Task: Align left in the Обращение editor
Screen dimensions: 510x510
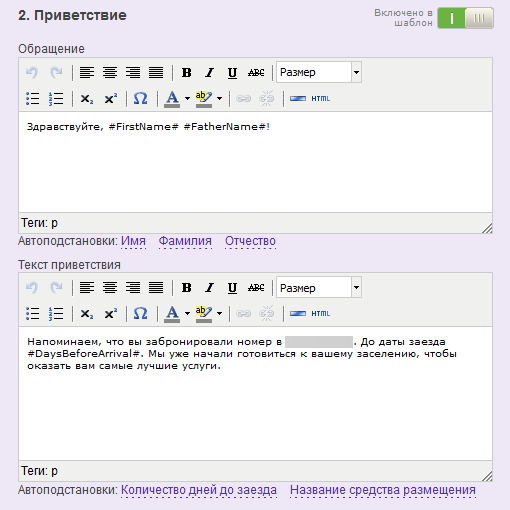Action: 87,72
